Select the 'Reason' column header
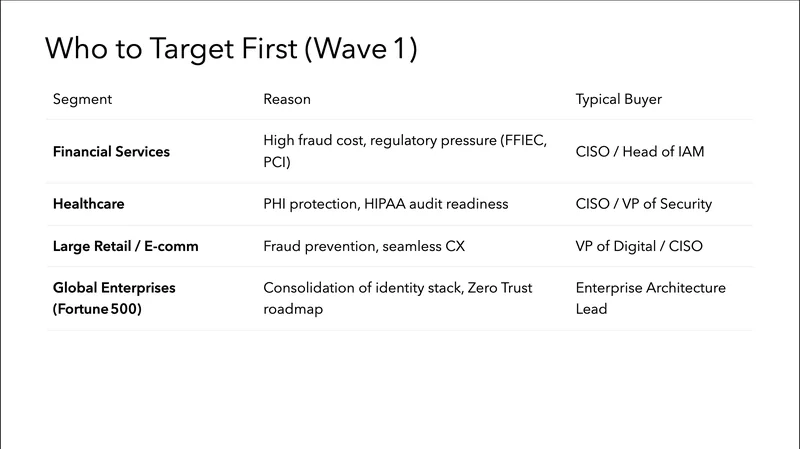 287,100
